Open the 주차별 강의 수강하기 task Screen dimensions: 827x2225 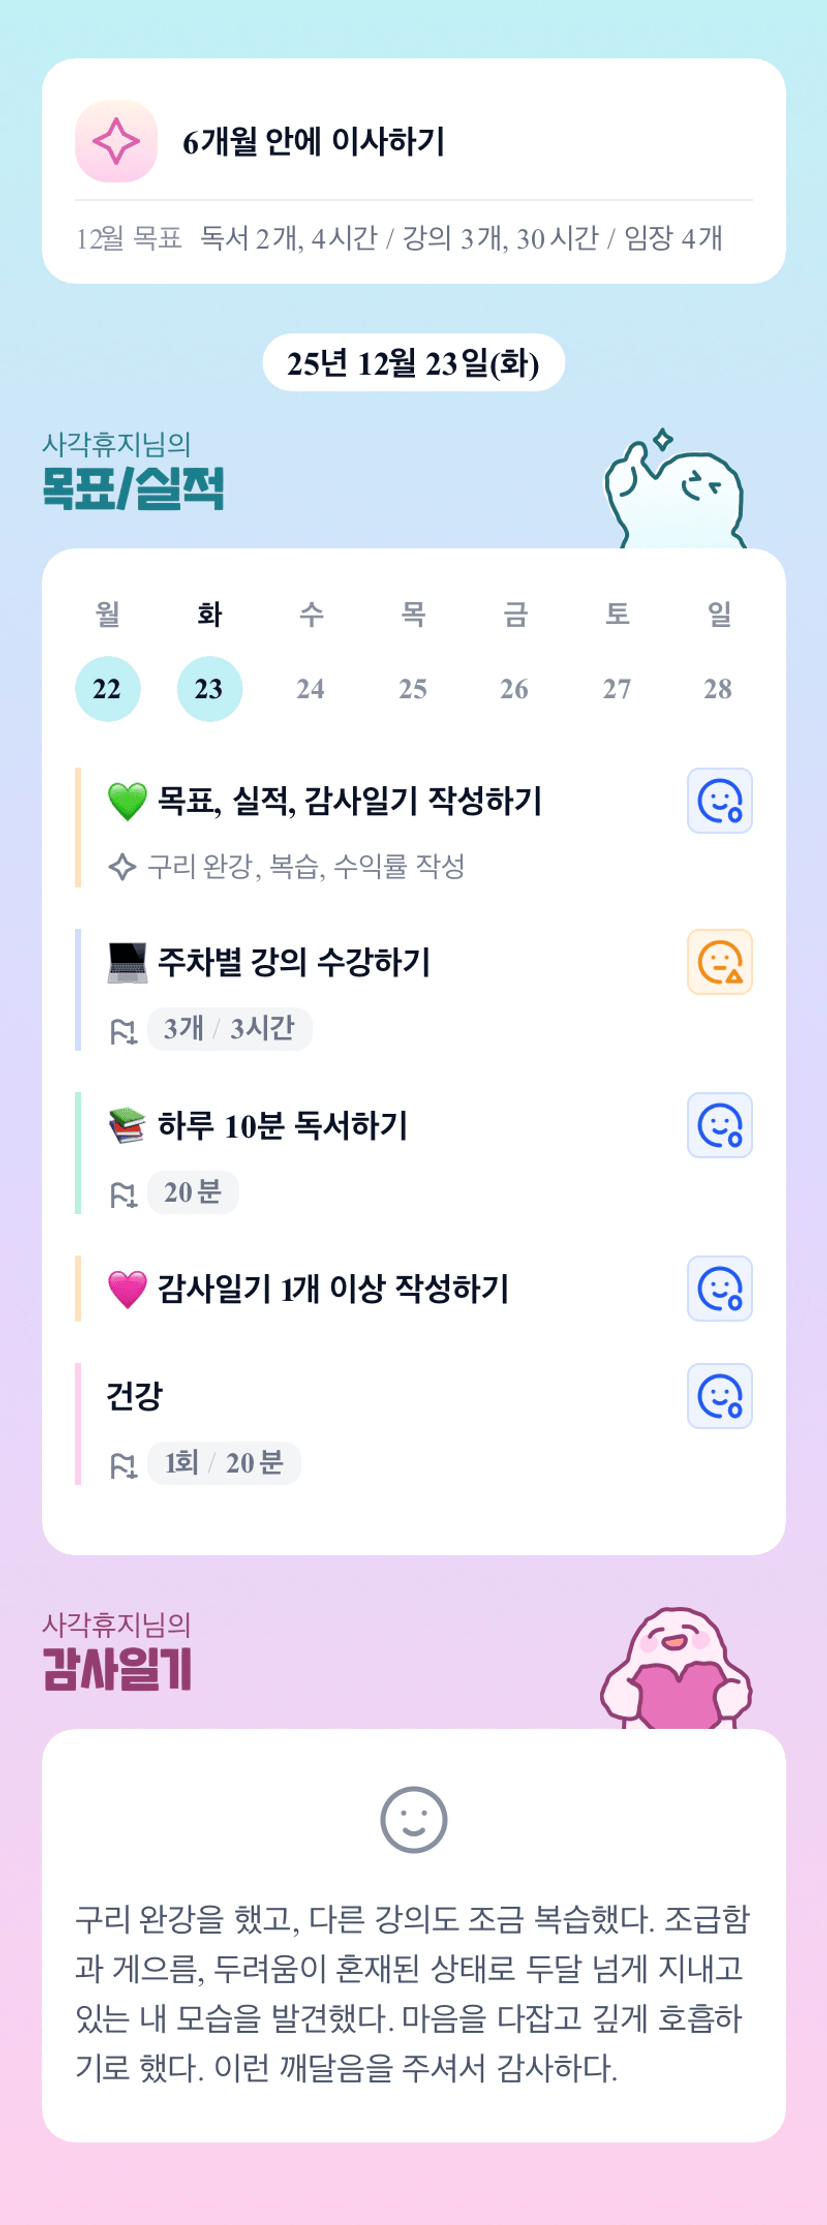pos(294,962)
